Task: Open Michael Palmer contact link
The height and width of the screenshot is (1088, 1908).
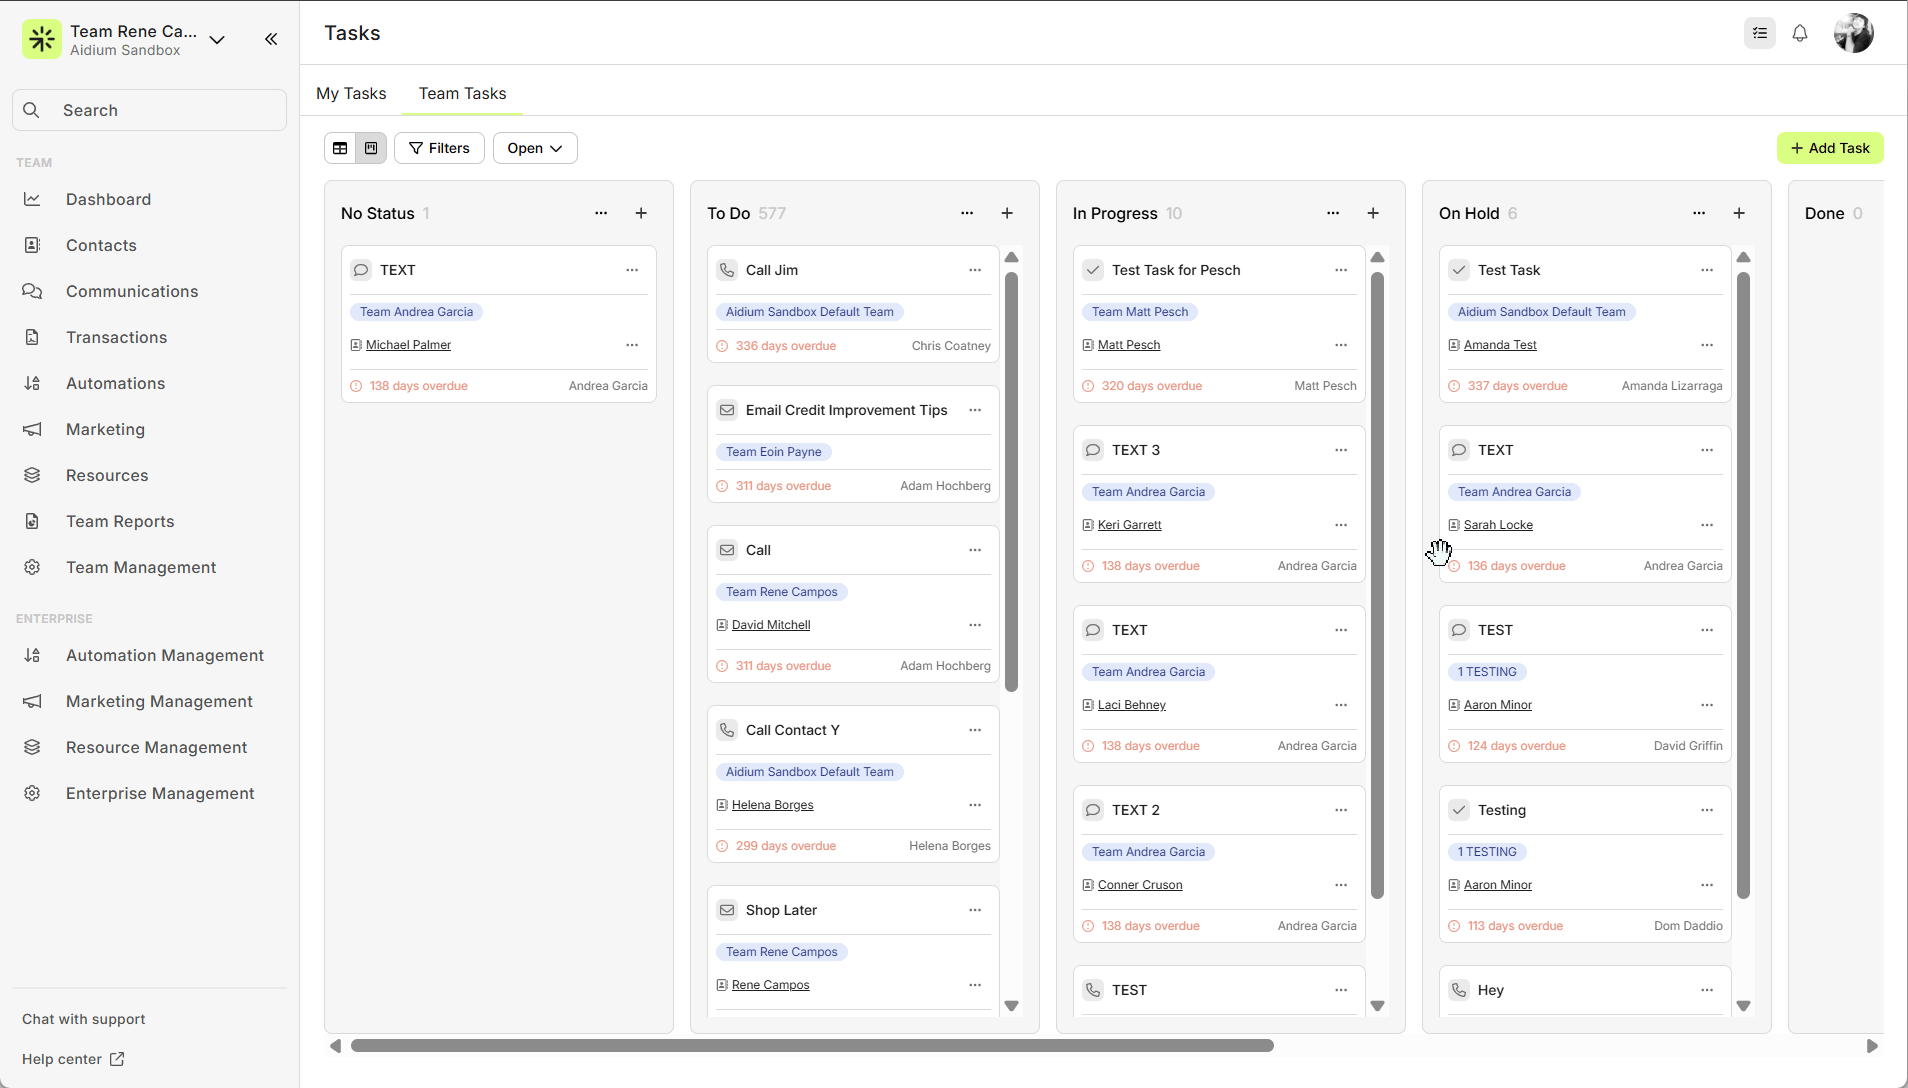Action: [408, 345]
